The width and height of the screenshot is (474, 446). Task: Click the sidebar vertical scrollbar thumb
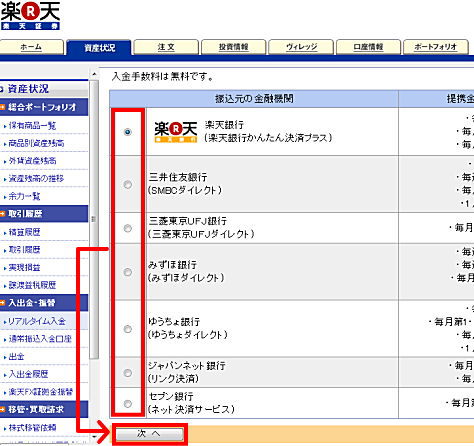coord(94,219)
